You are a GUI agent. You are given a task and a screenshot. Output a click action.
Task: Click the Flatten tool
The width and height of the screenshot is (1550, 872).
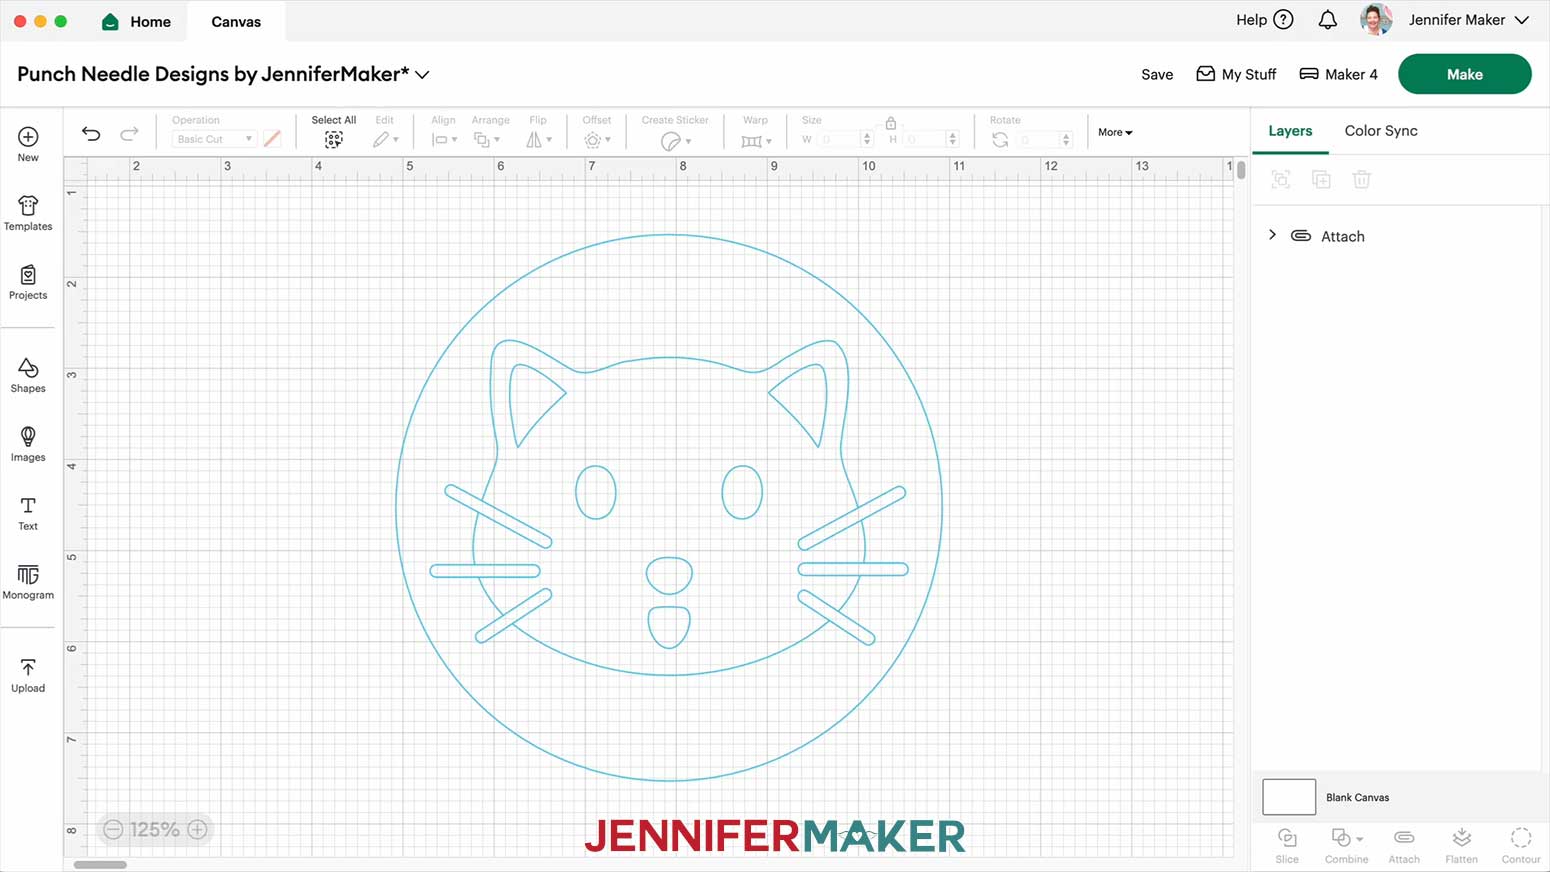click(1461, 845)
